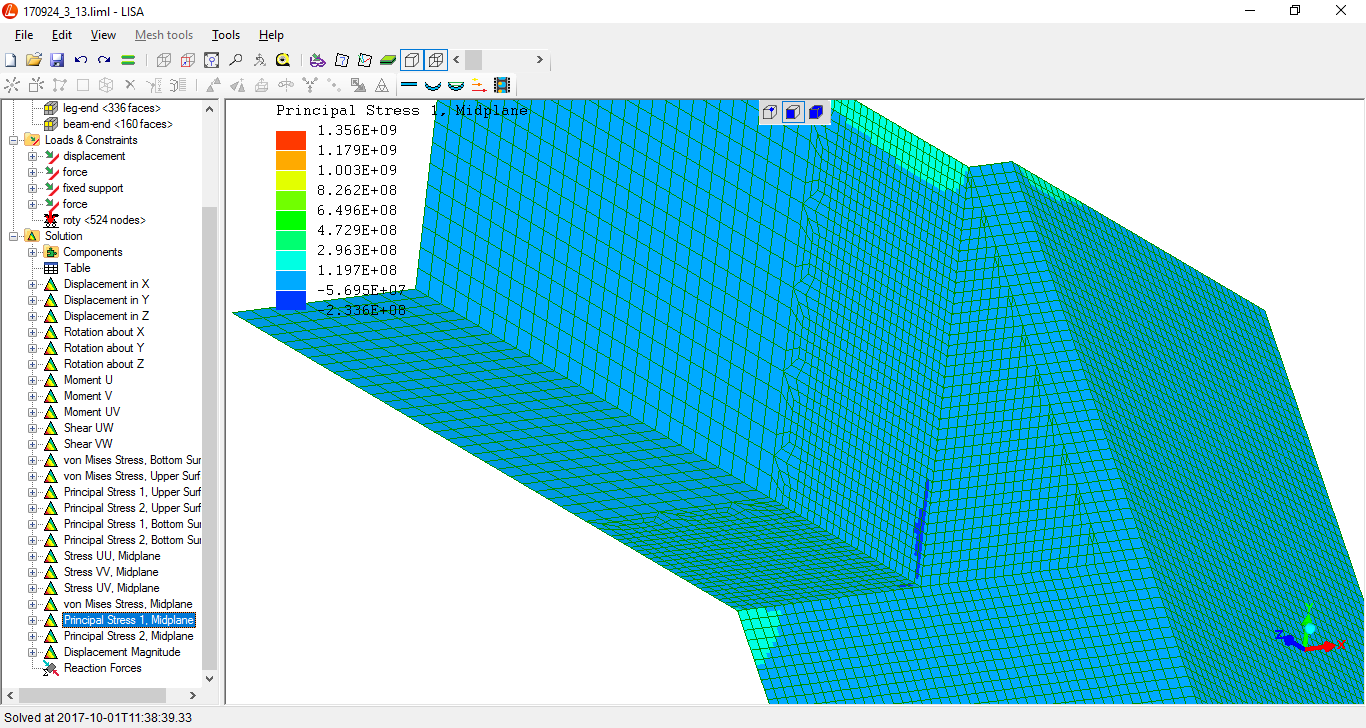This screenshot has width=1366, height=728.
Task: Click the tree panel scroll down arrow
Action: coord(209,679)
